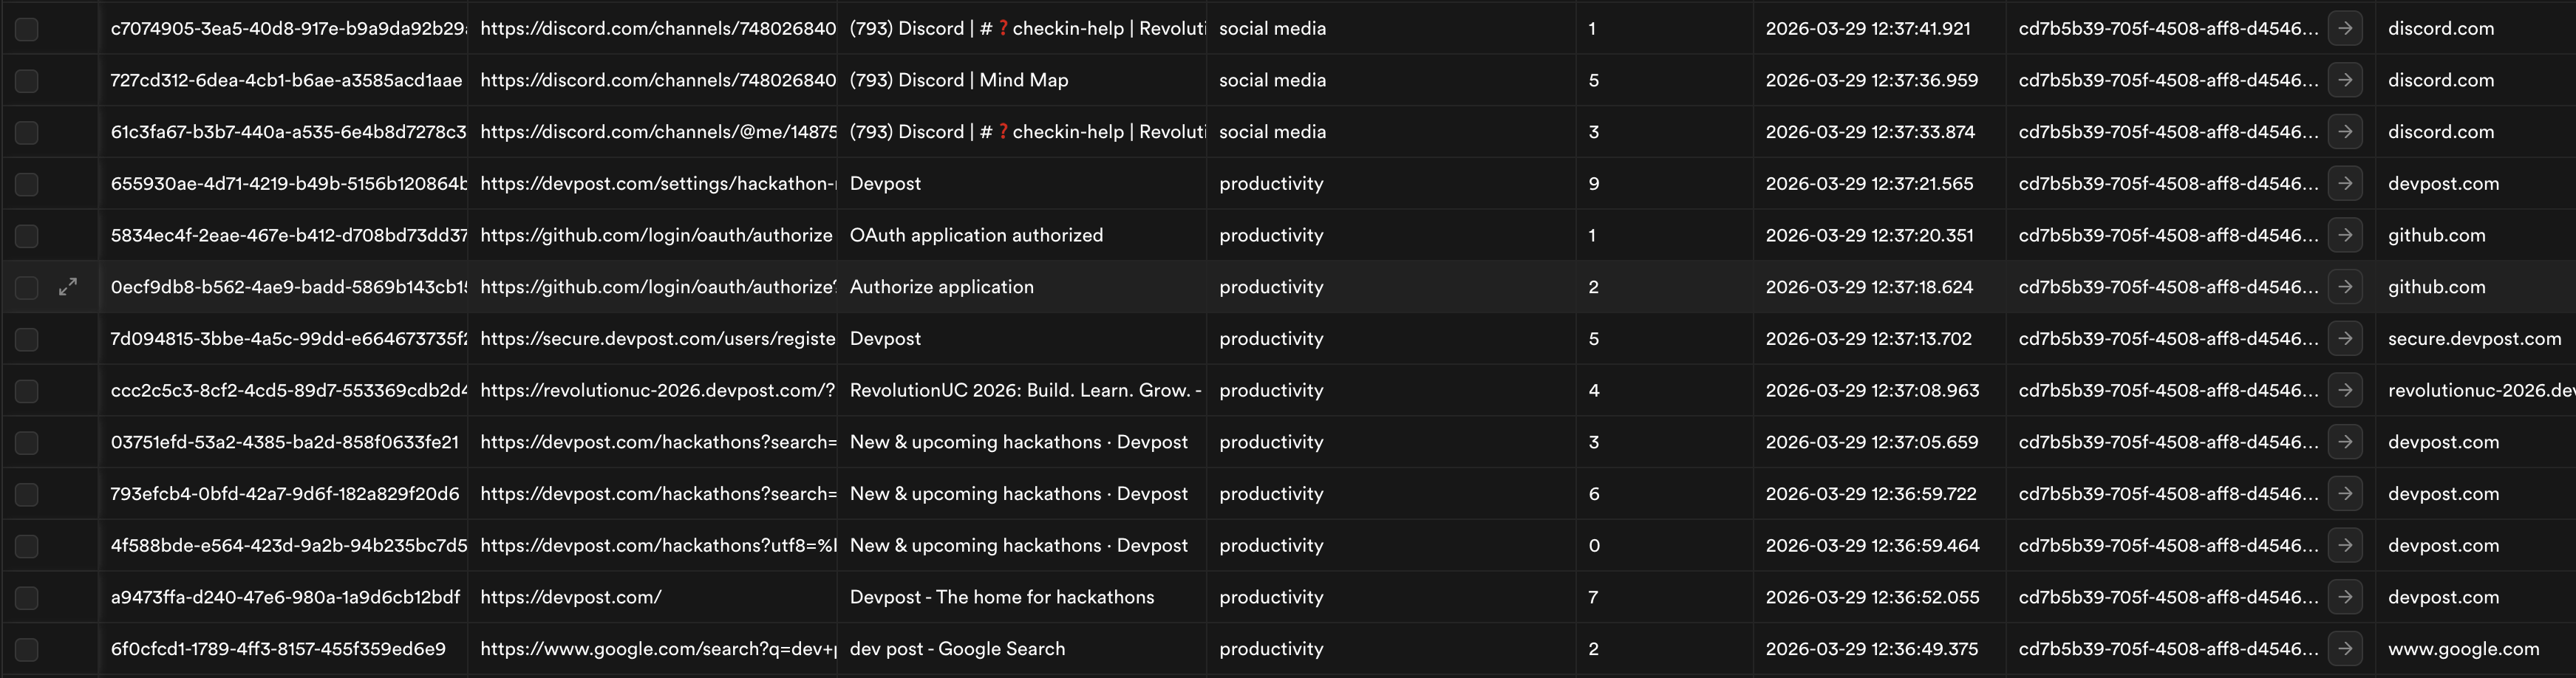This screenshot has height=678, width=2576.
Task: Select checkbox for dev post Google Search row
Action: (x=27, y=650)
